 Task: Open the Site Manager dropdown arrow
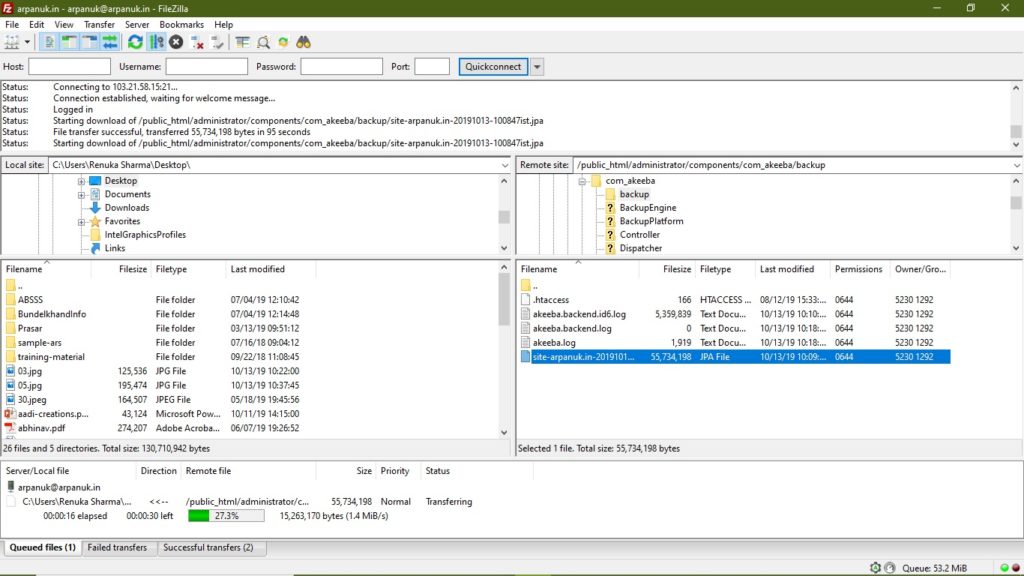27,42
